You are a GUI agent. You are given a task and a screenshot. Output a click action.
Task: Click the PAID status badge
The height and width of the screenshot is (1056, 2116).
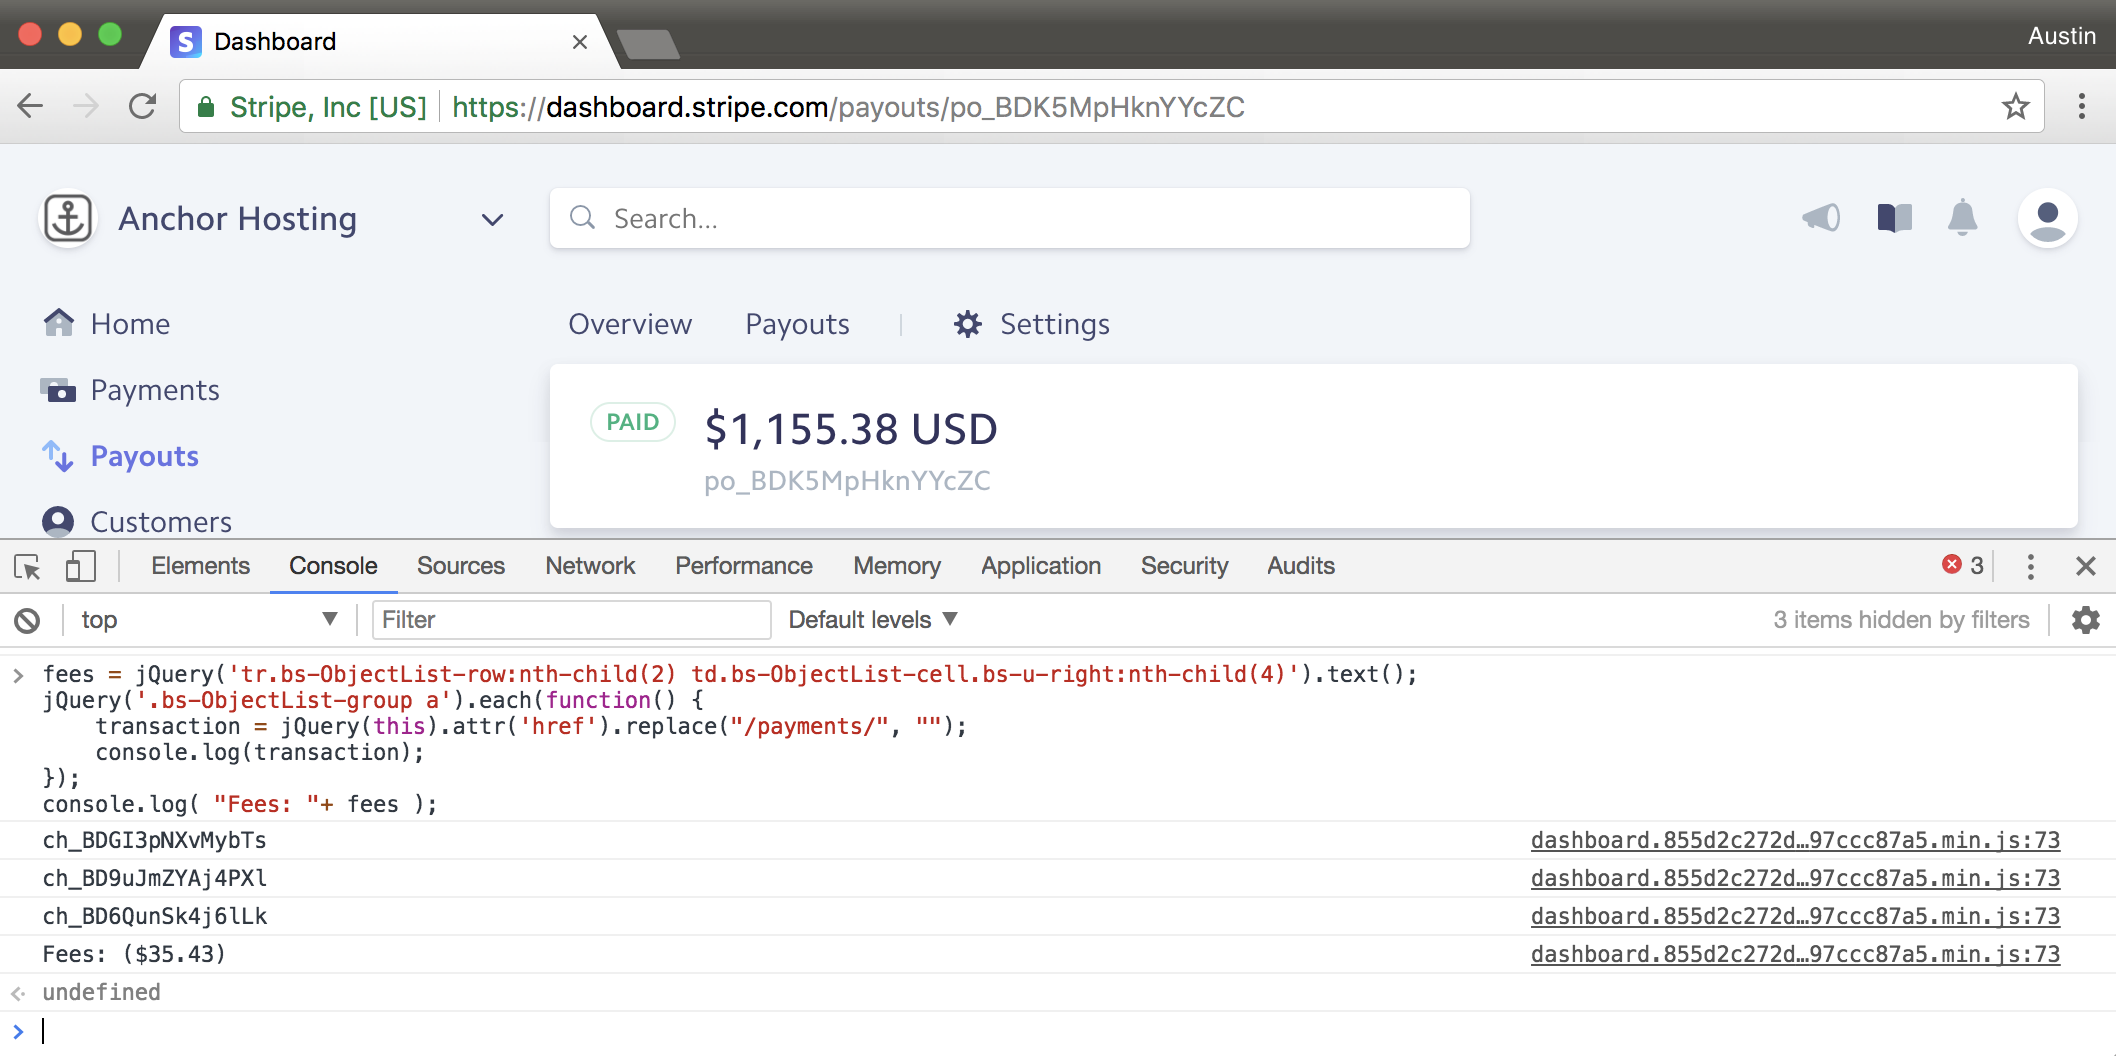(x=633, y=422)
